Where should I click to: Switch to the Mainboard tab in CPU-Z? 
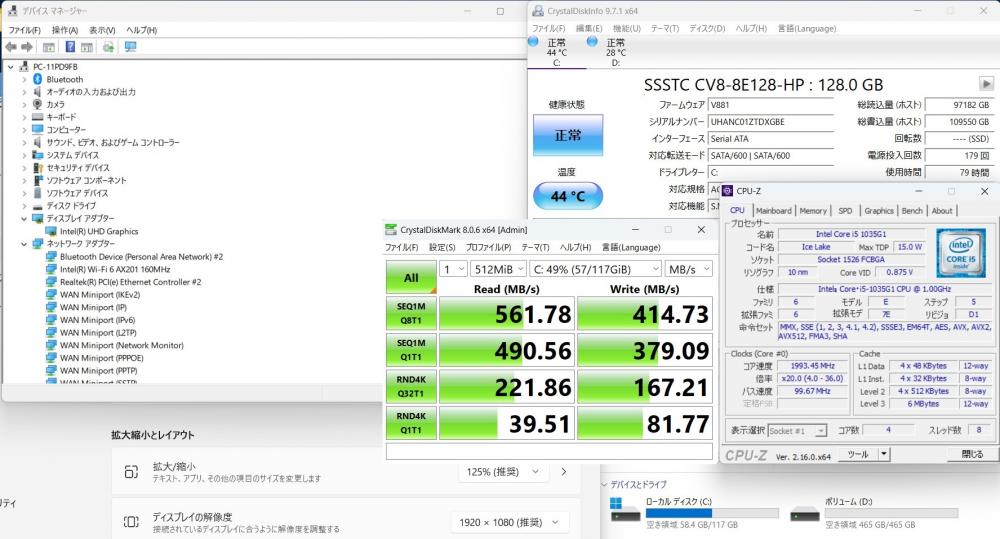point(773,211)
